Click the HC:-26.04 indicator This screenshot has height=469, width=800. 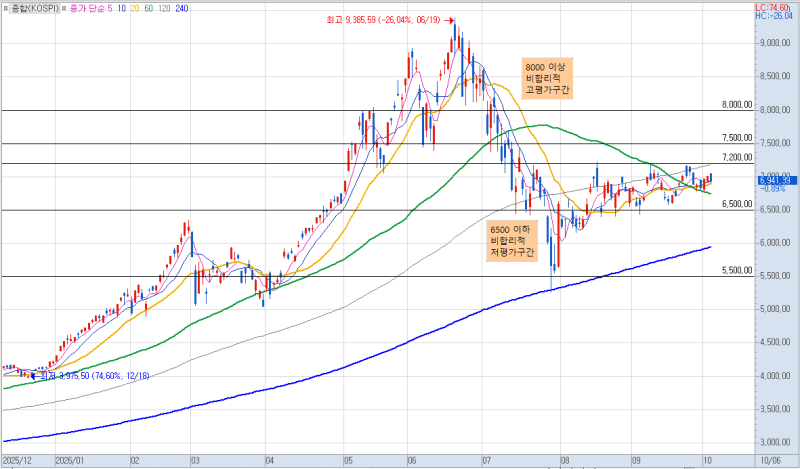pyautogui.click(x=774, y=16)
